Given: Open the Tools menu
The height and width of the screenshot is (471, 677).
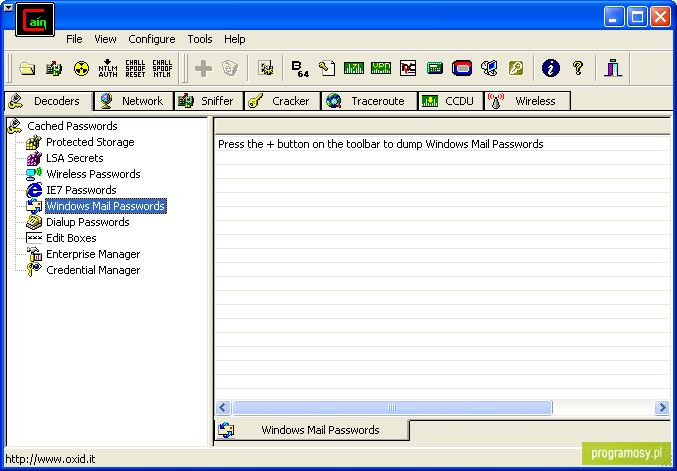Looking at the screenshot, I should pyautogui.click(x=200, y=39).
